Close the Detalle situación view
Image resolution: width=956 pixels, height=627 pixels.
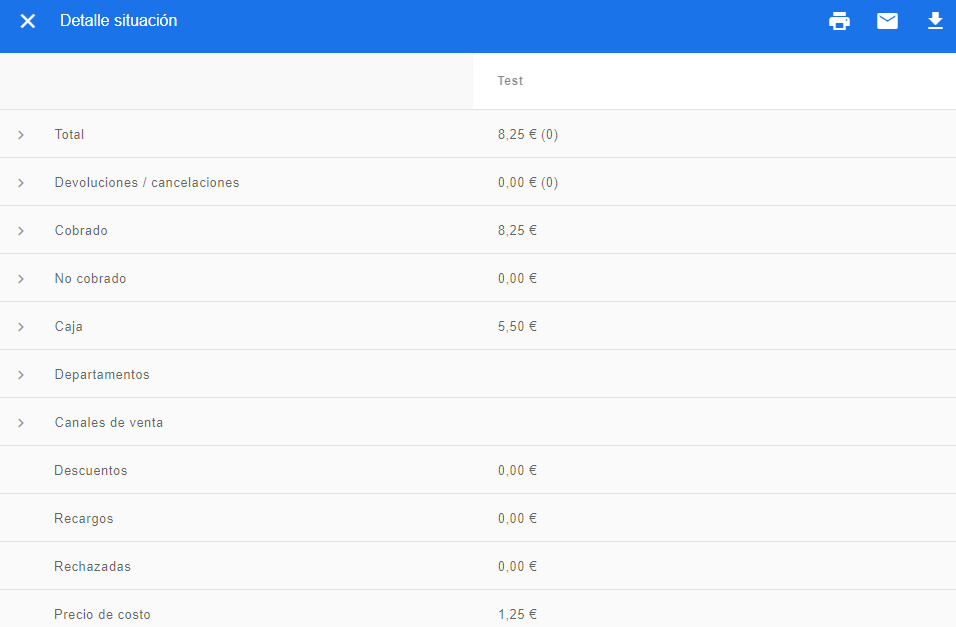(27, 21)
